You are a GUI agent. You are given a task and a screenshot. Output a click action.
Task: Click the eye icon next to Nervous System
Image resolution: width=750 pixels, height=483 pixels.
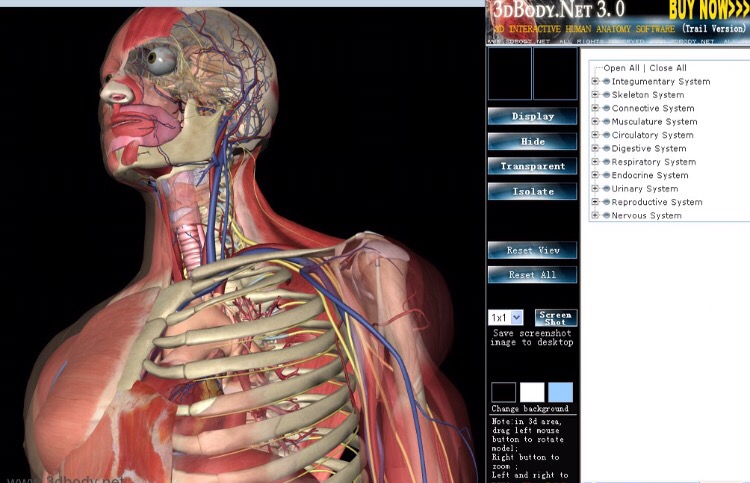pos(606,215)
